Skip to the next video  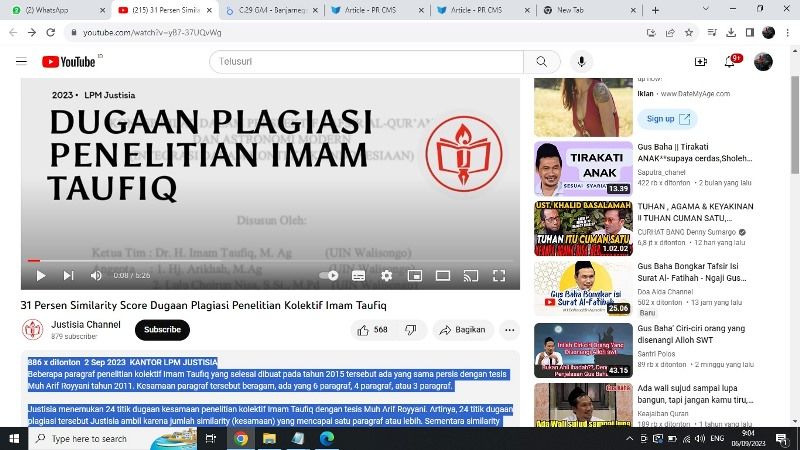click(x=68, y=276)
